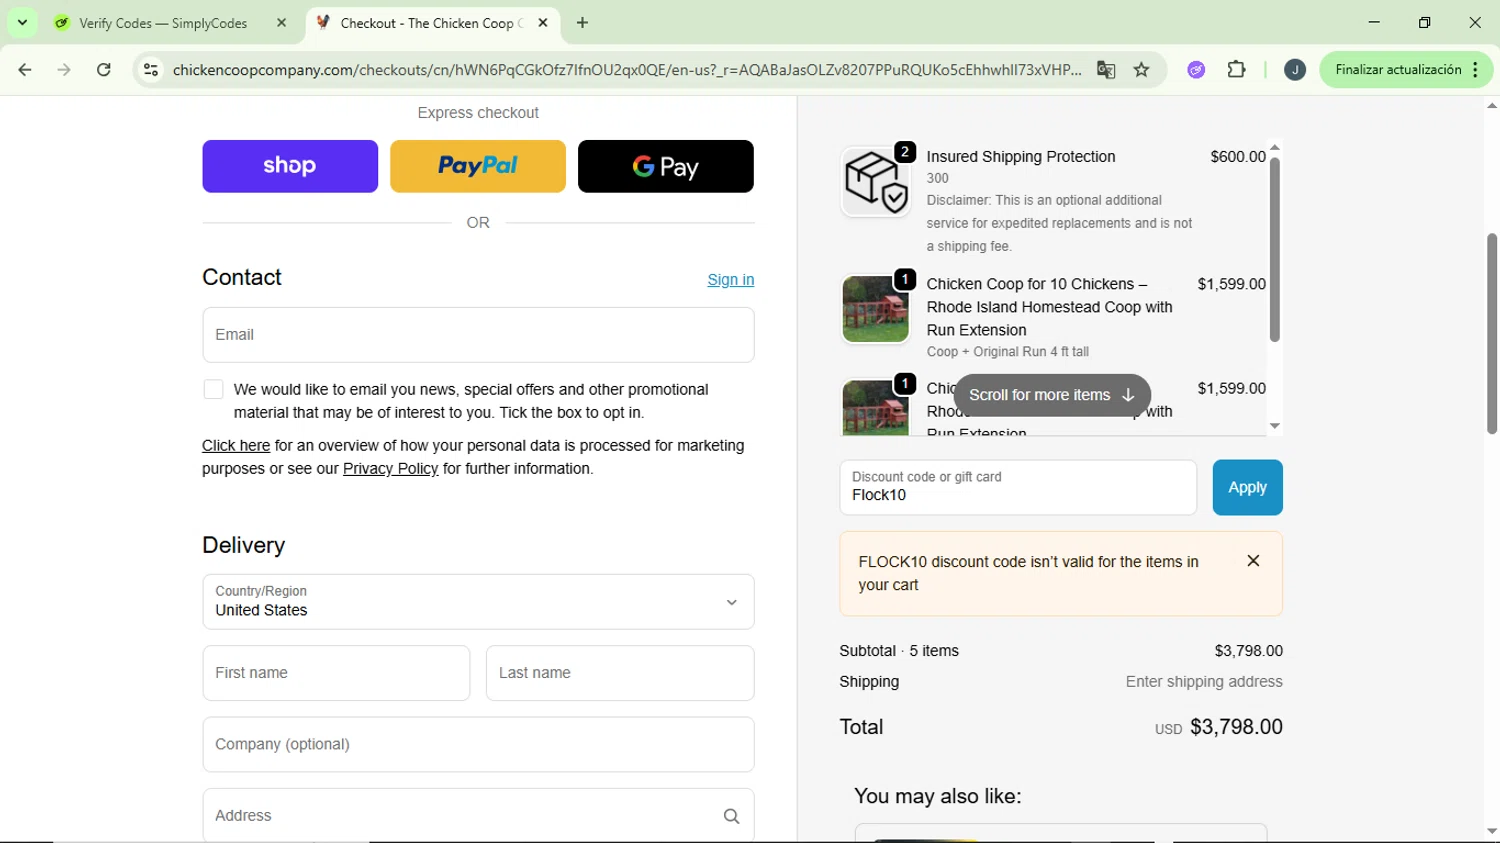
Task: Open the profile avatar J
Action: [1295, 70]
